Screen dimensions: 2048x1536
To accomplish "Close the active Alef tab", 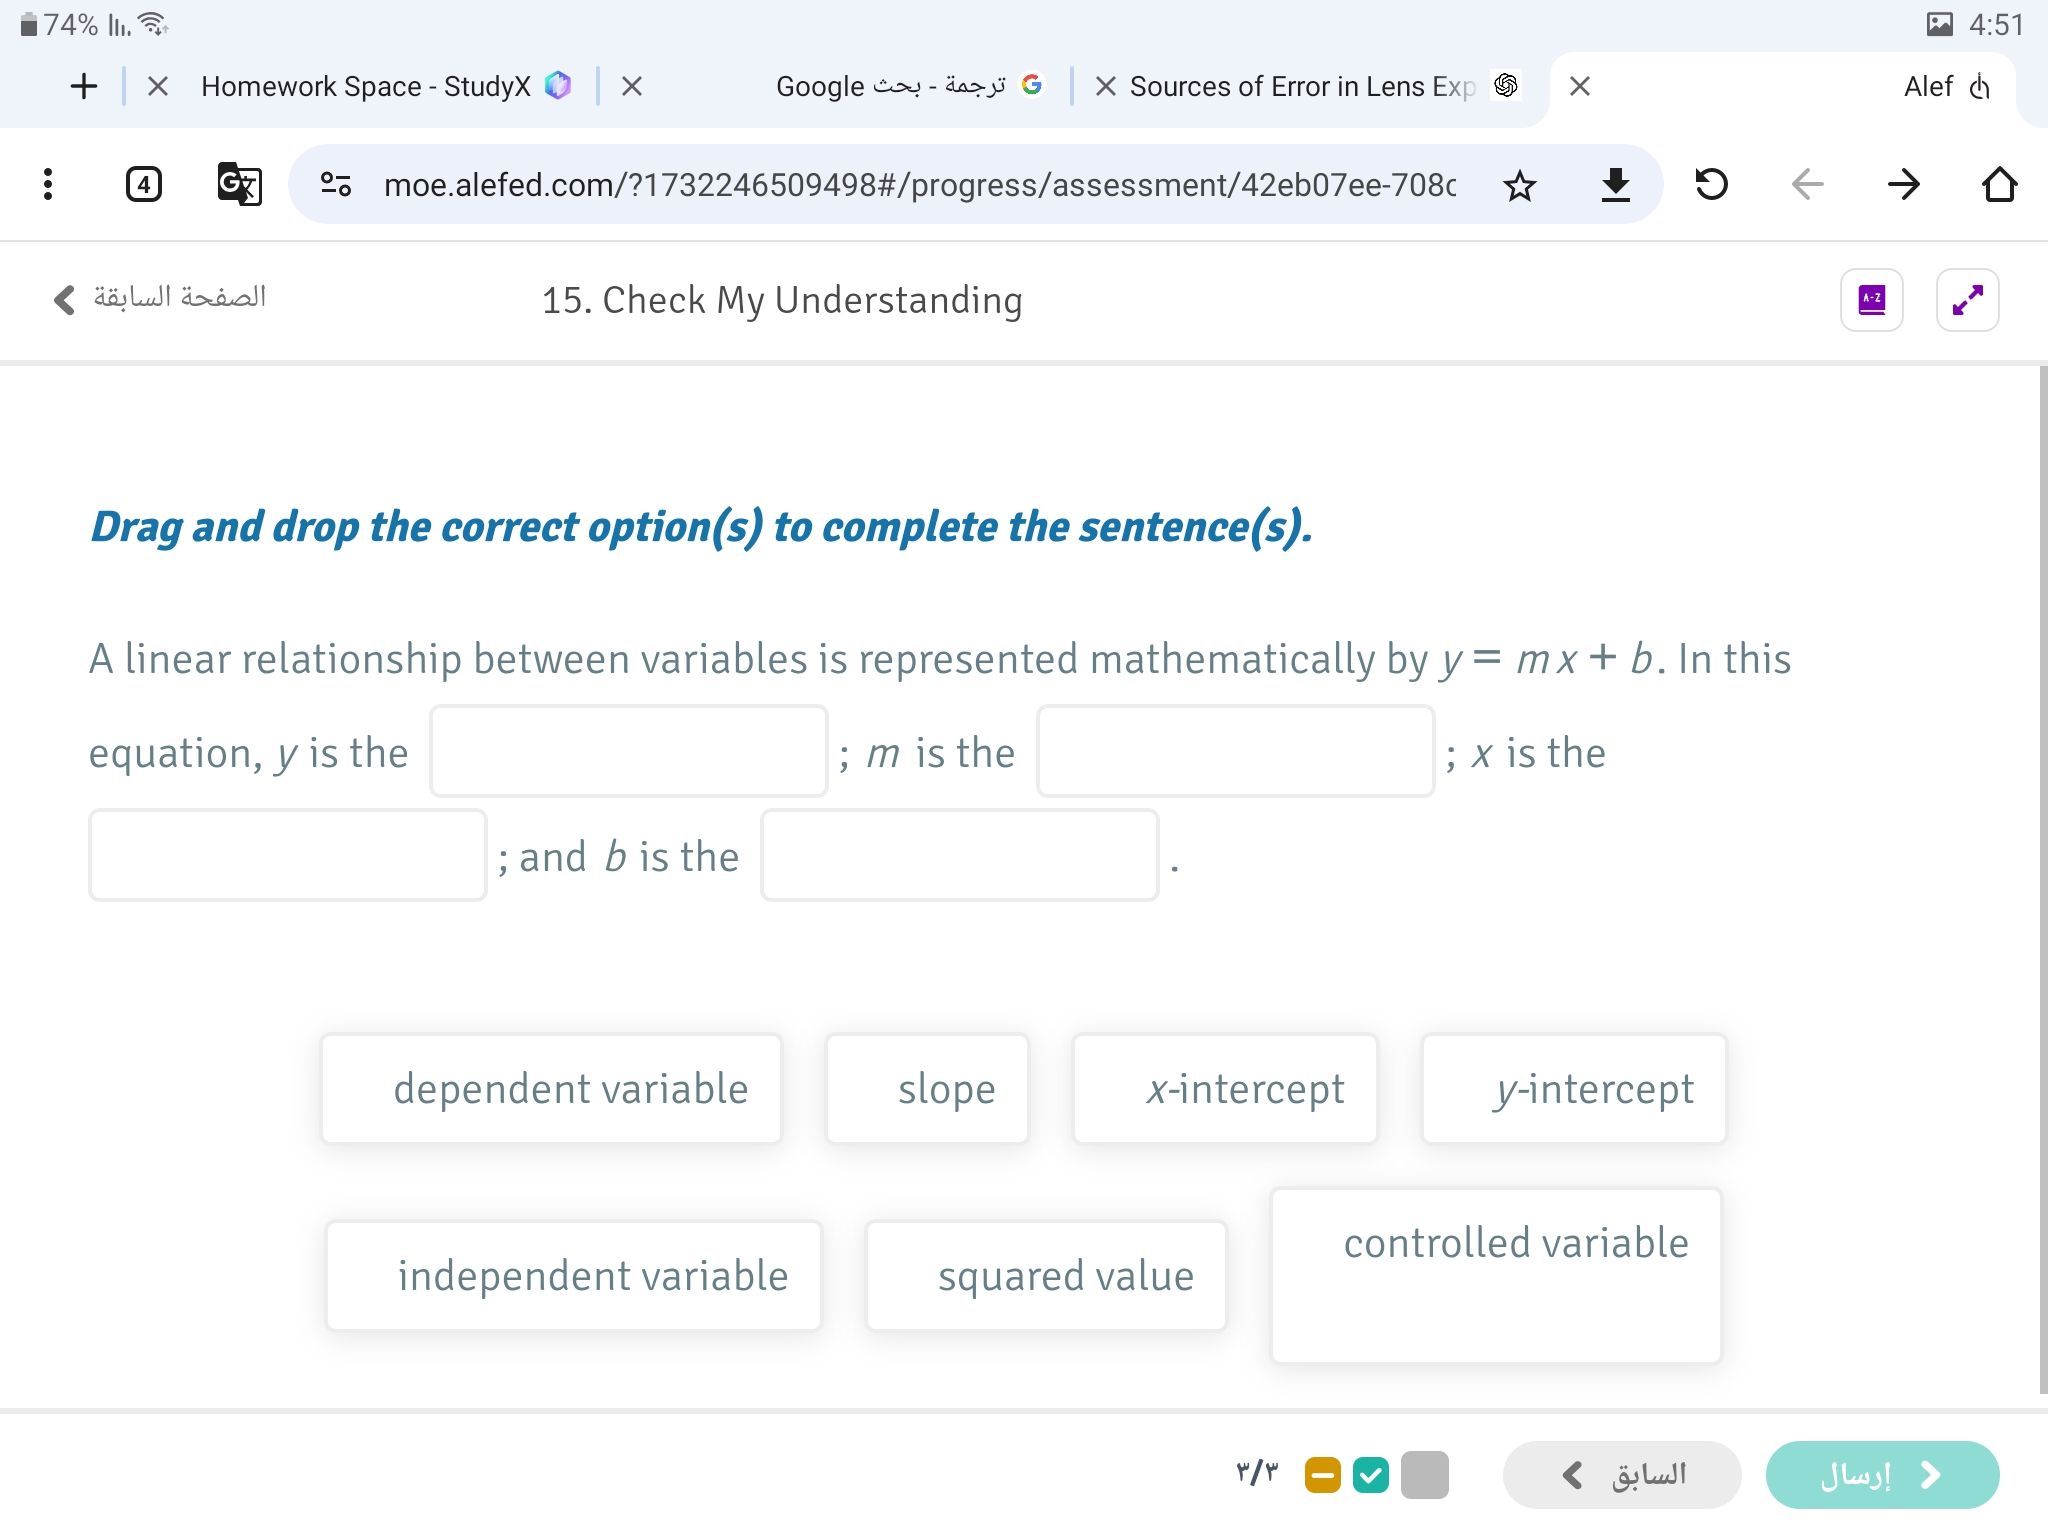I will pos(1580,86).
